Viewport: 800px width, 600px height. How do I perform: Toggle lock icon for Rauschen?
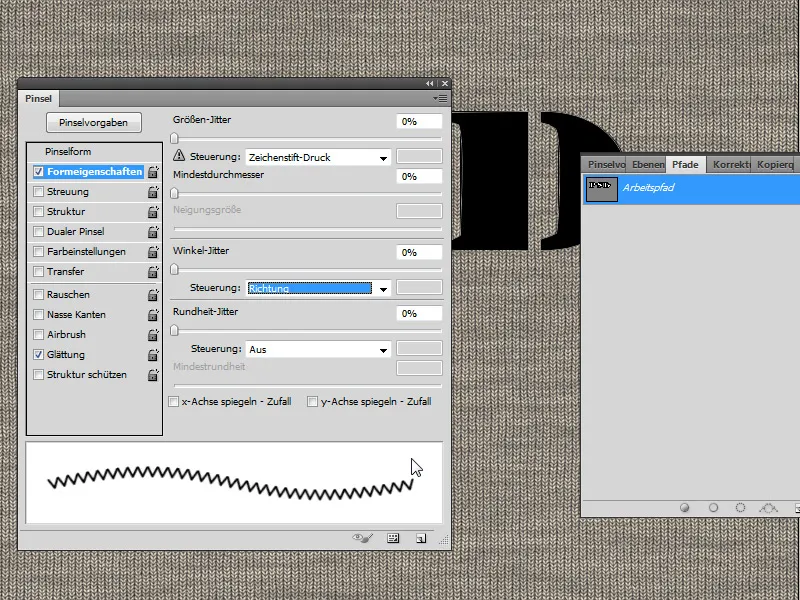tap(153, 295)
